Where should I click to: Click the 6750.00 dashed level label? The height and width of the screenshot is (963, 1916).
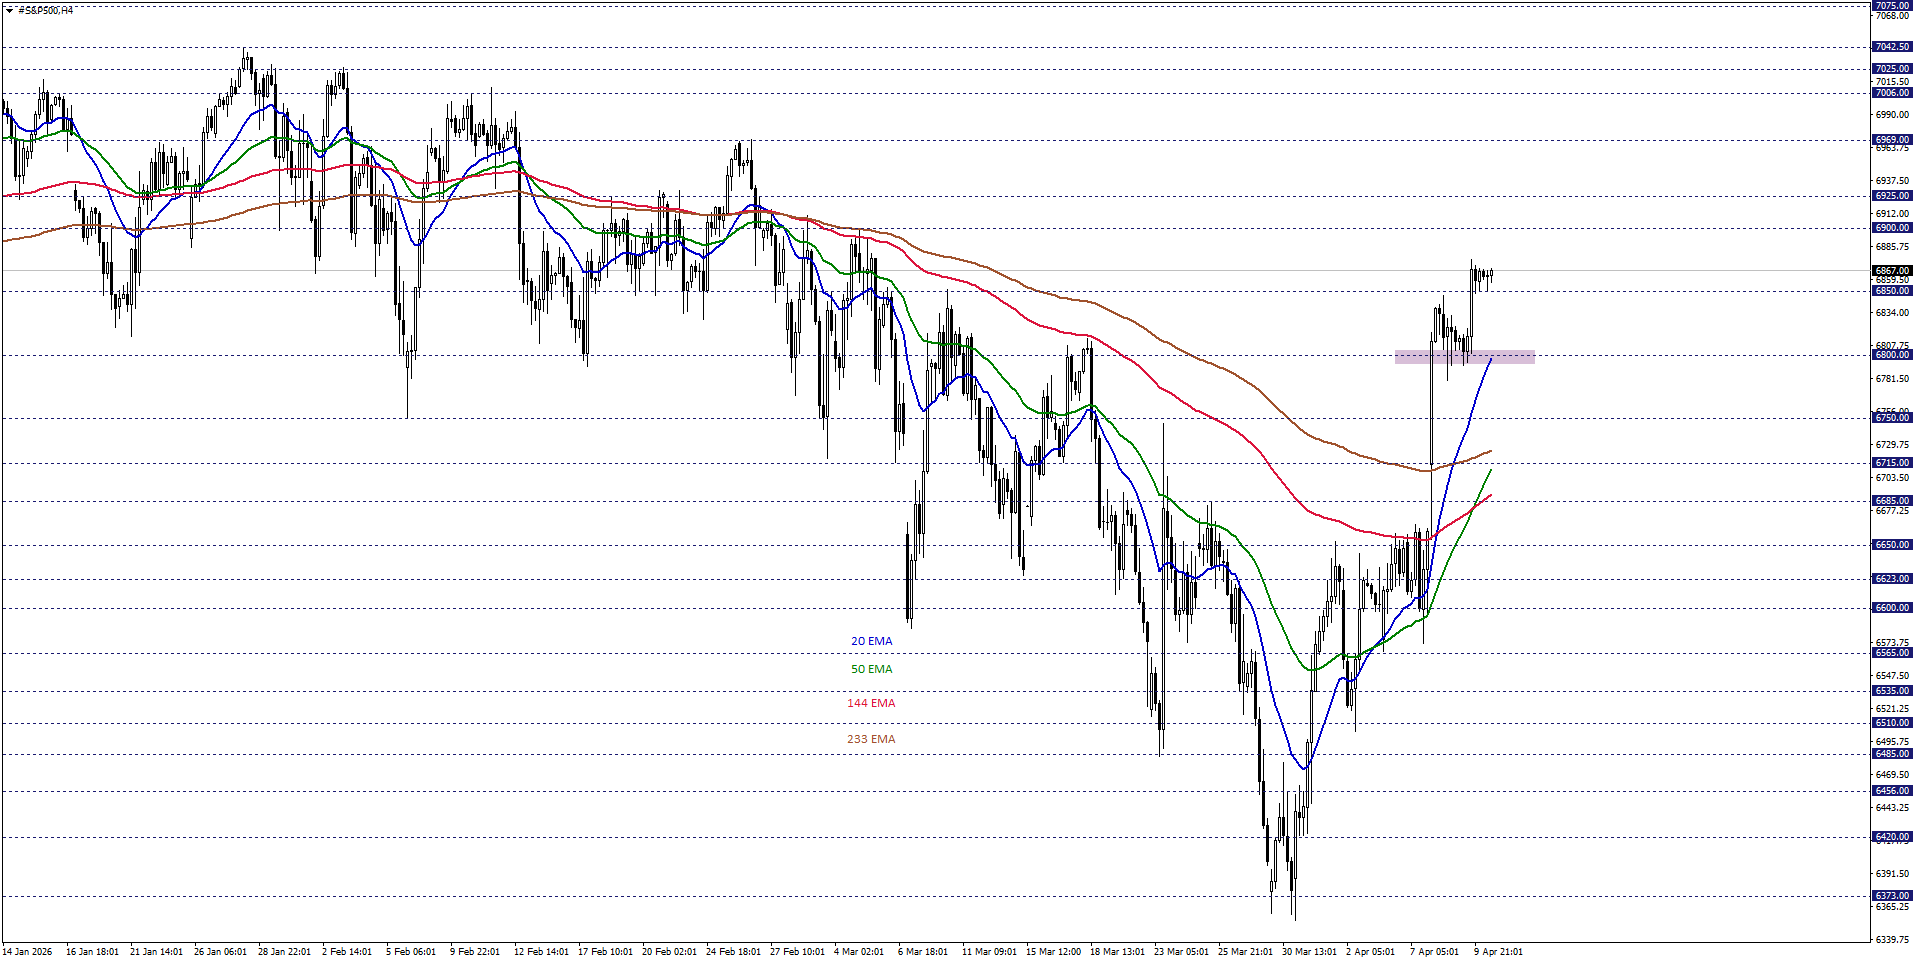pos(1893,418)
